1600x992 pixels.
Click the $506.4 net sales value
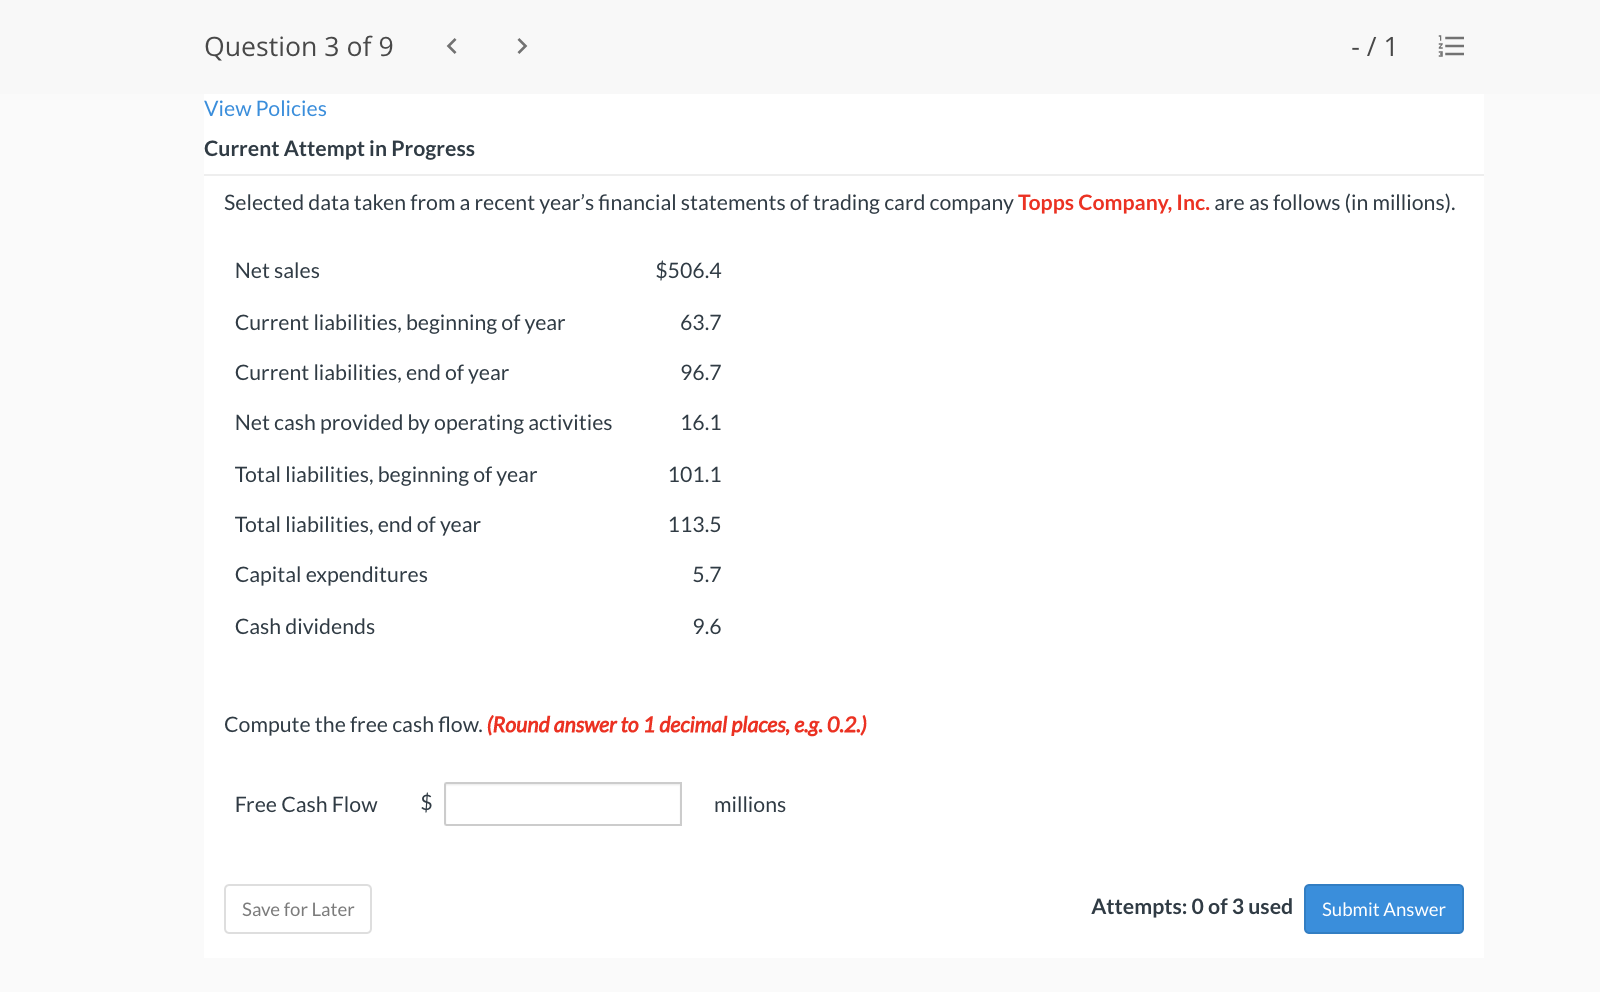coord(688,270)
